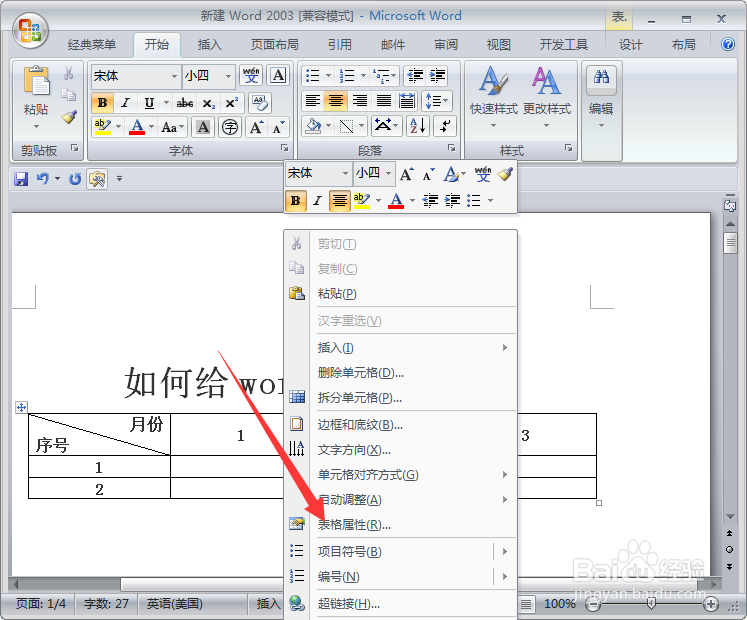Click Increase Indent in ribbon paragraph group
Screen dimensions: 747x620
(437, 75)
